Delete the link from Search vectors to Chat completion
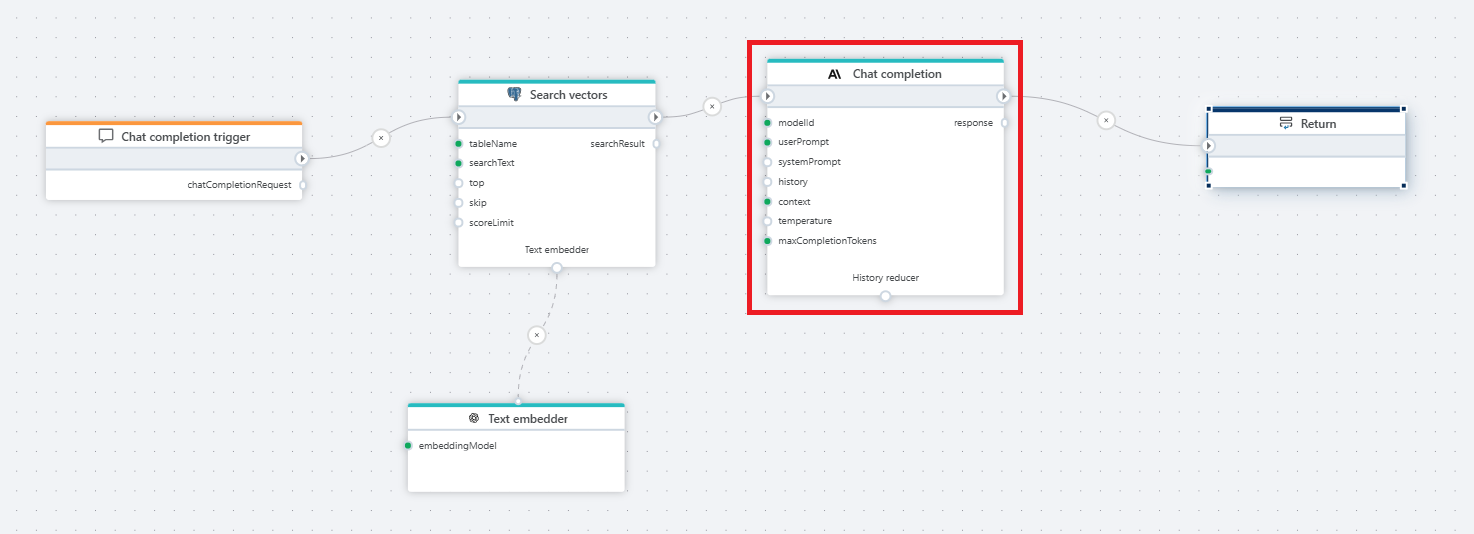1474x534 pixels. (x=711, y=106)
